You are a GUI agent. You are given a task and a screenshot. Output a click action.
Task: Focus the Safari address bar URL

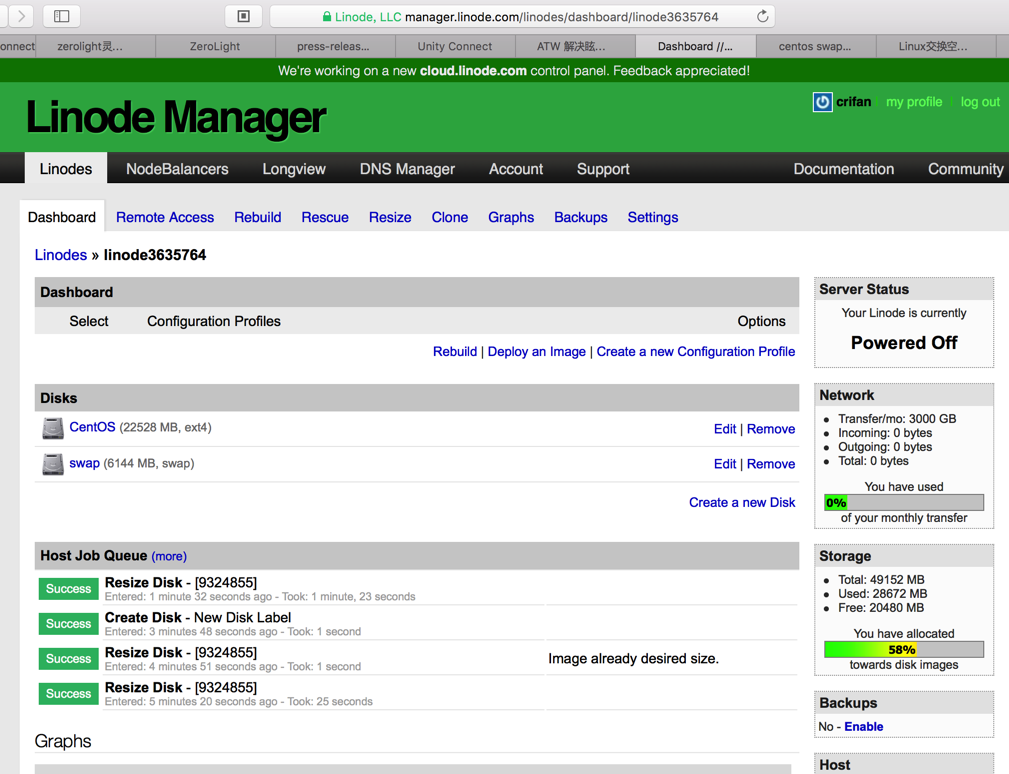pyautogui.click(x=522, y=17)
